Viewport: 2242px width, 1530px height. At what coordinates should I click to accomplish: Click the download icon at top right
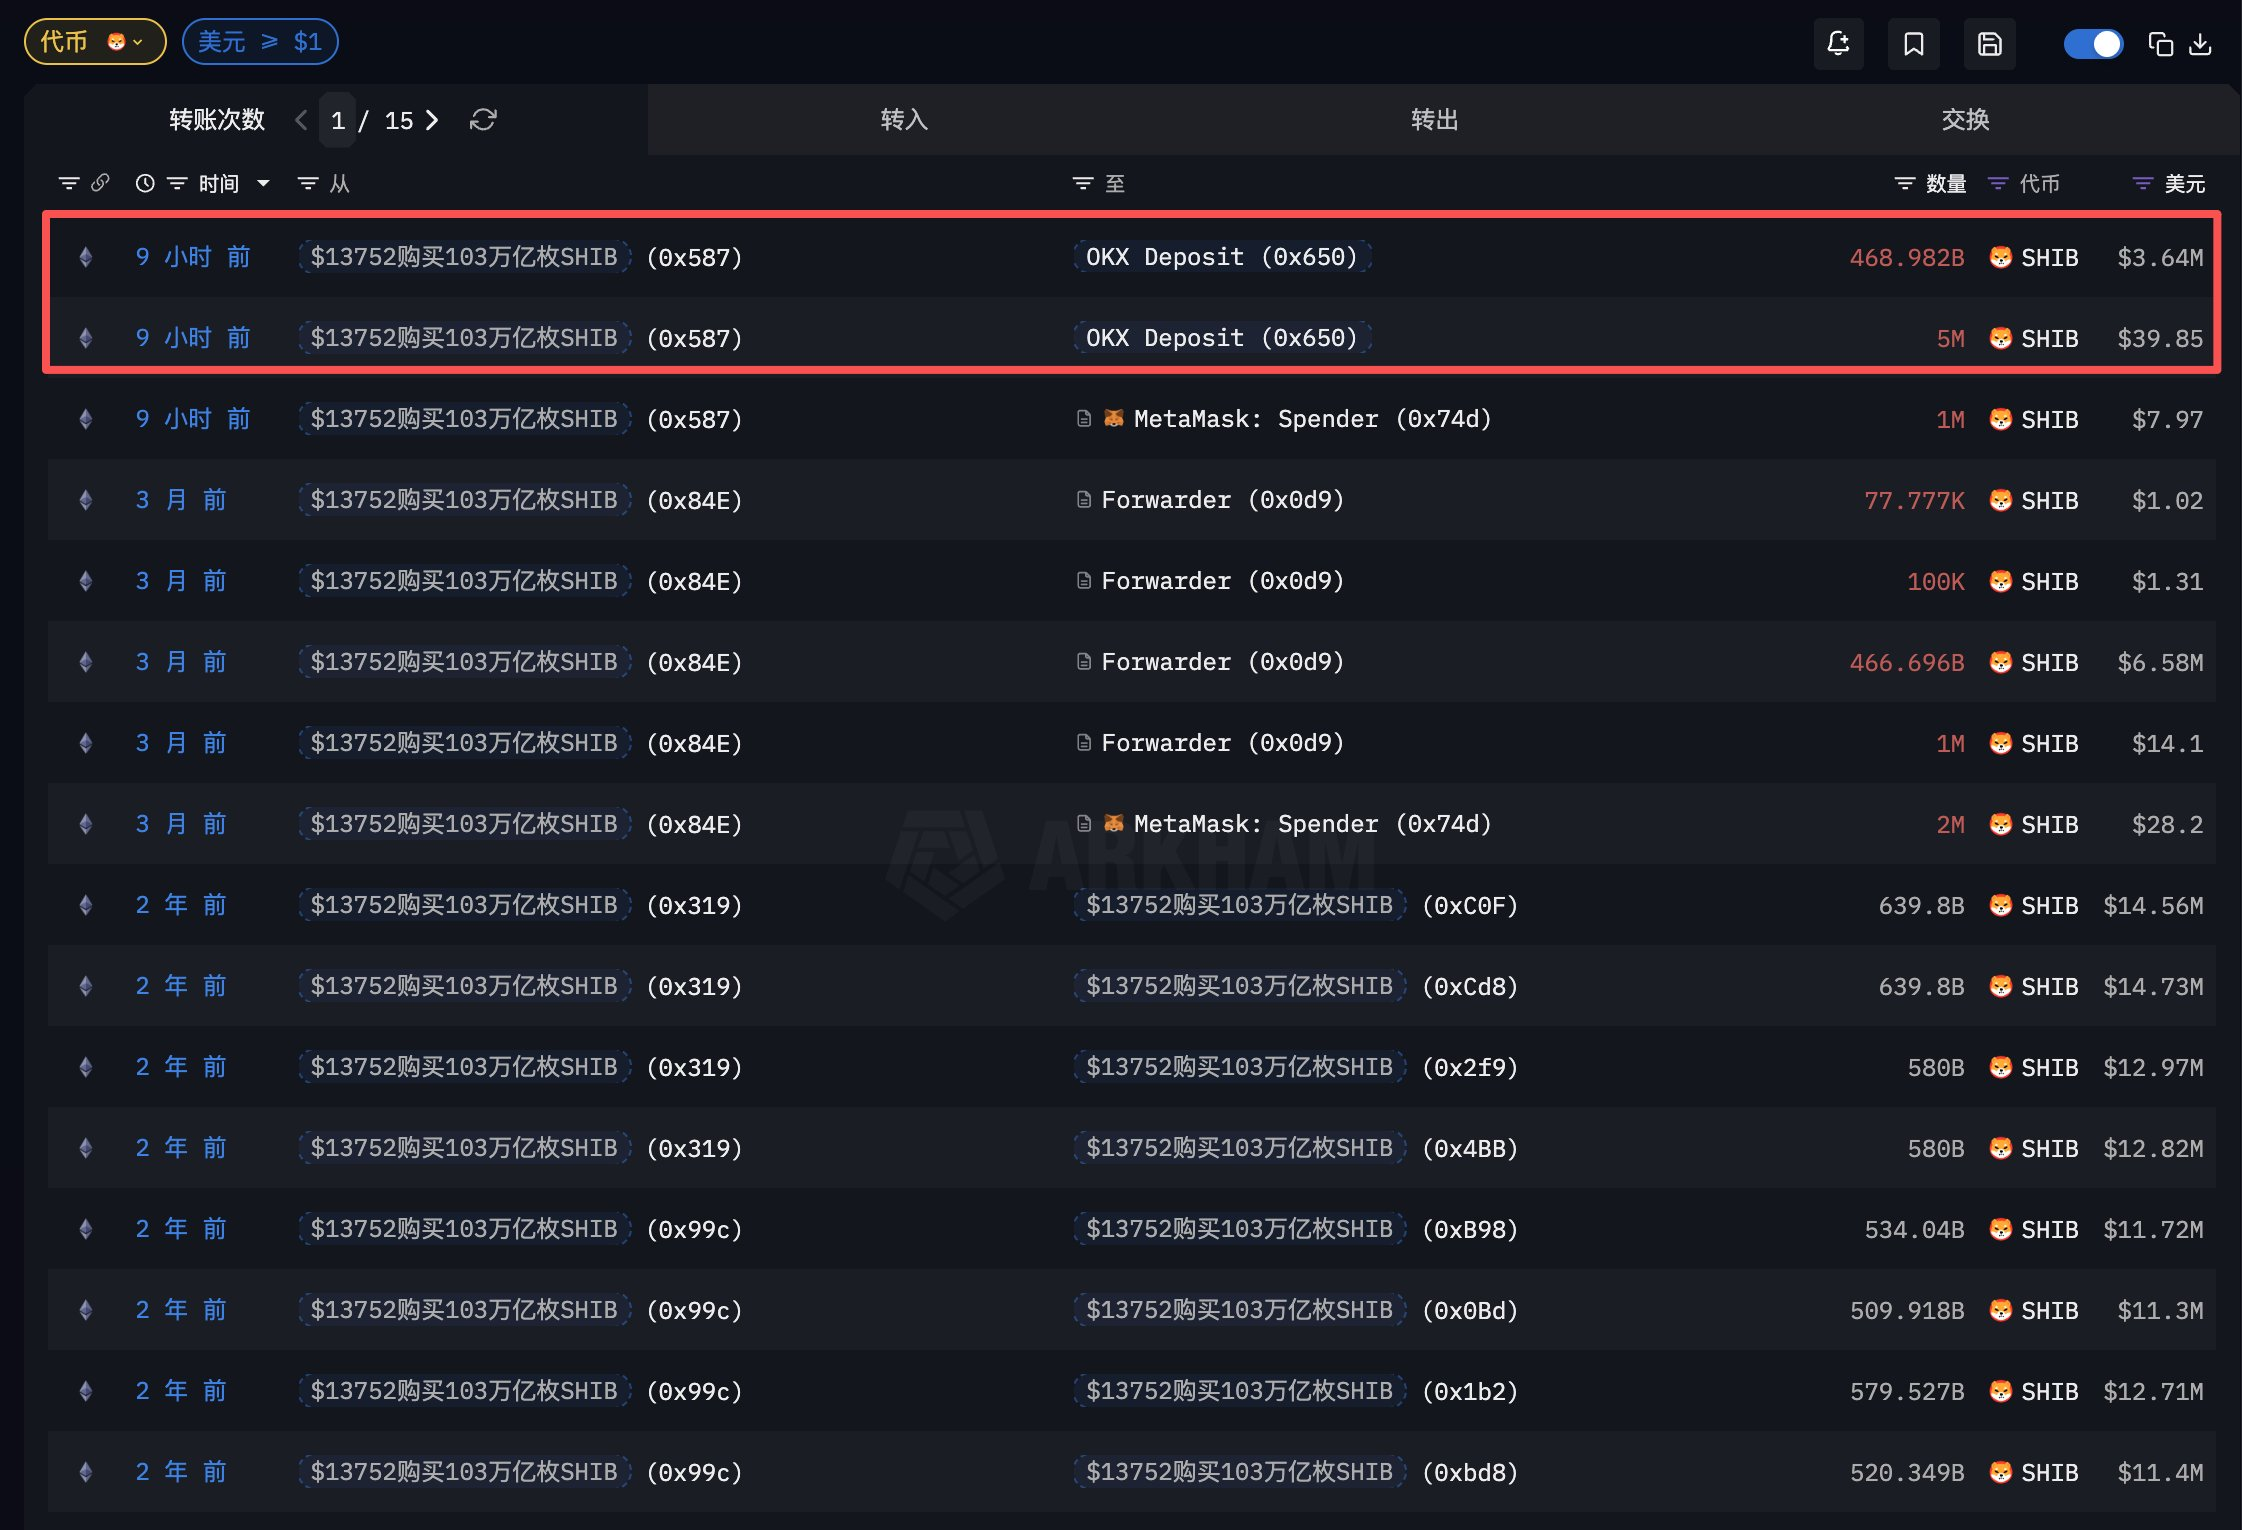point(2200,44)
